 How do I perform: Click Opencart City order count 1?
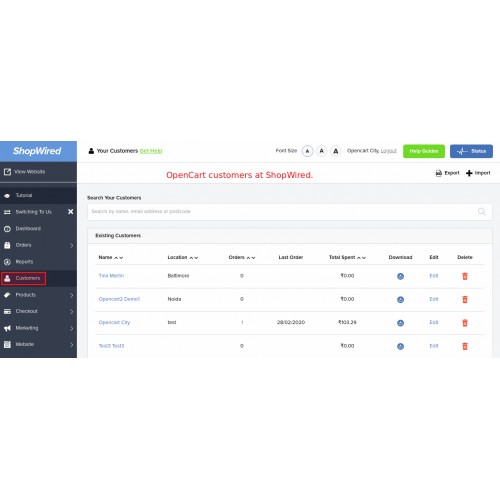pyautogui.click(x=242, y=322)
